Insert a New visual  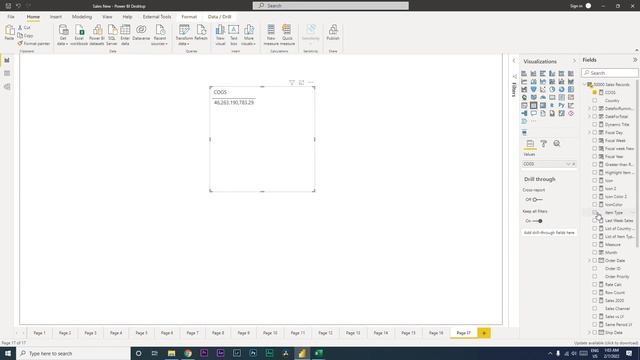click(220, 35)
